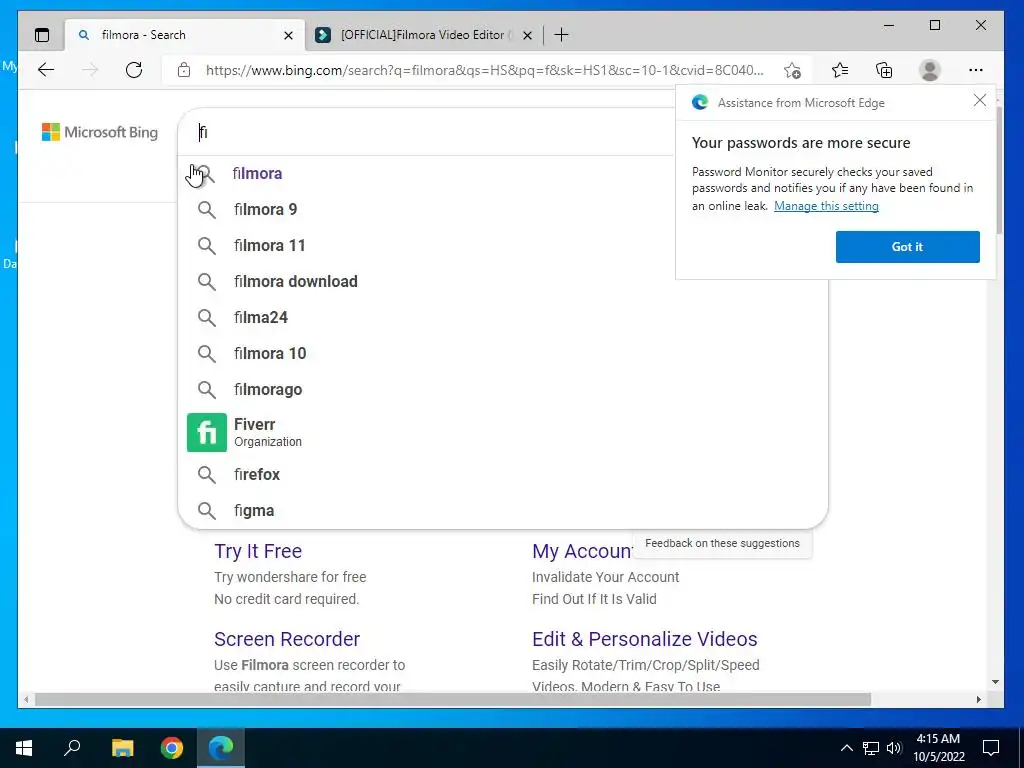Click the magnifier icon beside filmora 9
The height and width of the screenshot is (768, 1024).
coord(206,210)
